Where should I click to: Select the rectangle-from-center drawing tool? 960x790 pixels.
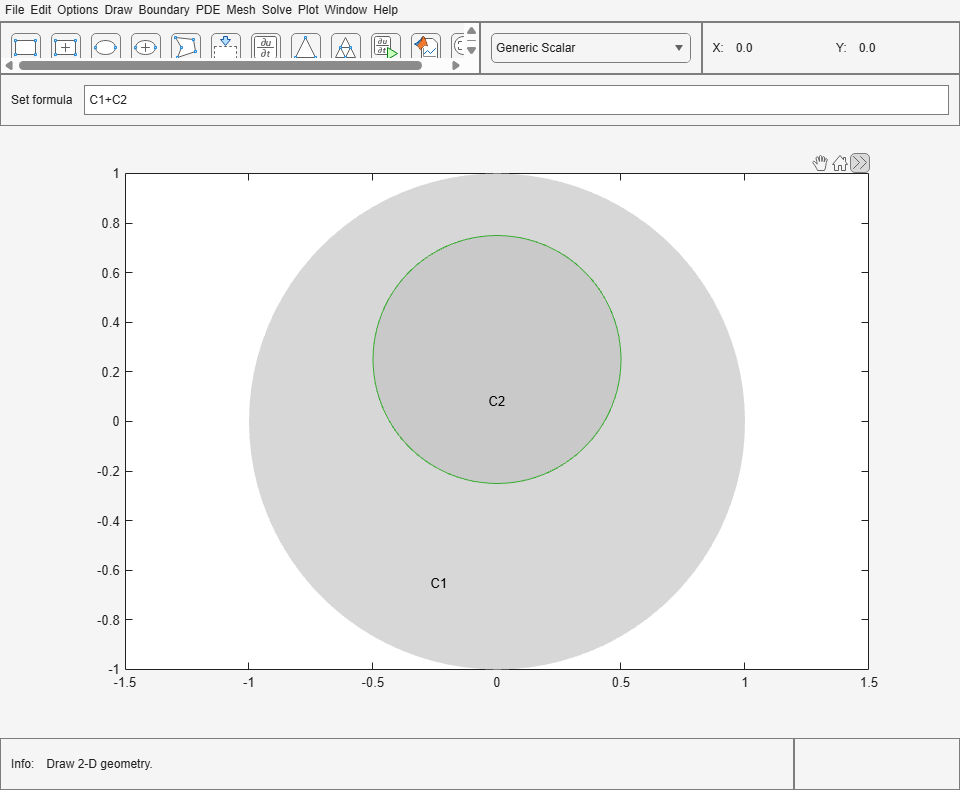point(65,46)
